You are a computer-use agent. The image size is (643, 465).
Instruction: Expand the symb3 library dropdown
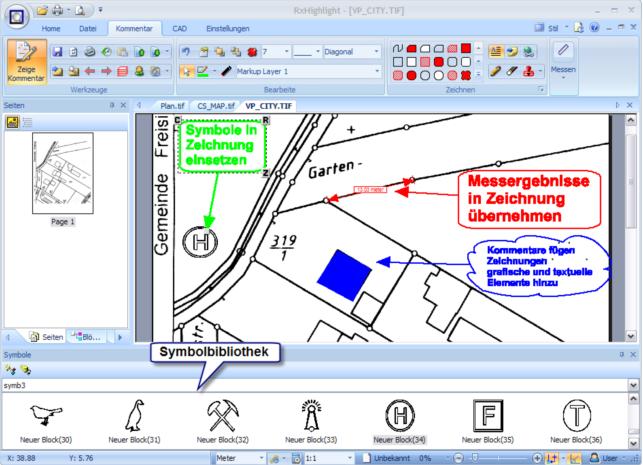coord(634,384)
